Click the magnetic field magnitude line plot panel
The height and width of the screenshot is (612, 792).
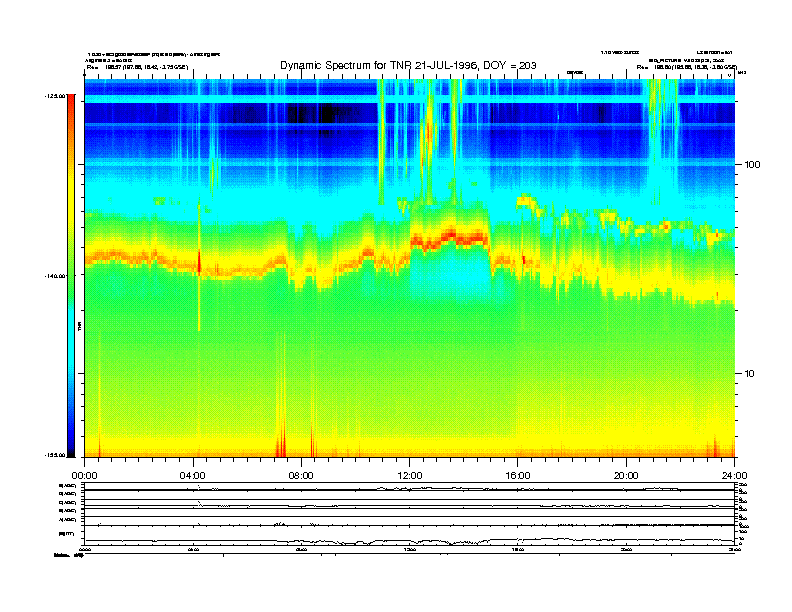409,535
